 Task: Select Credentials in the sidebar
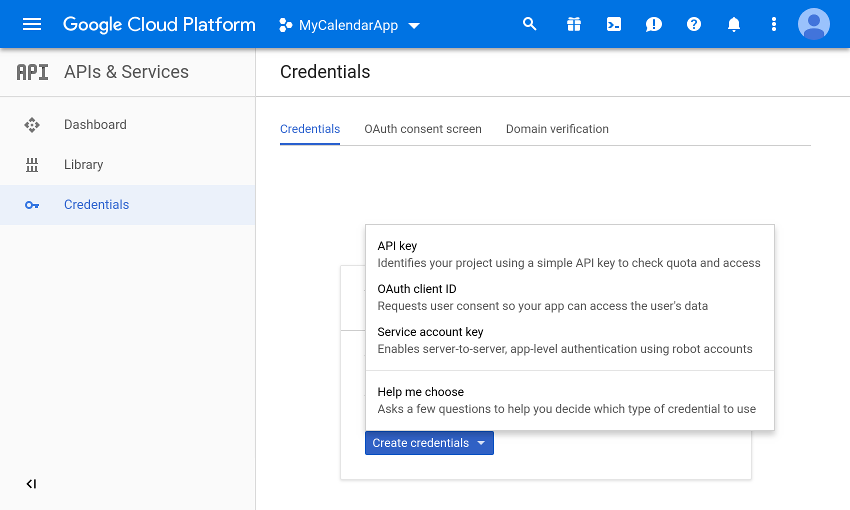[127, 205]
